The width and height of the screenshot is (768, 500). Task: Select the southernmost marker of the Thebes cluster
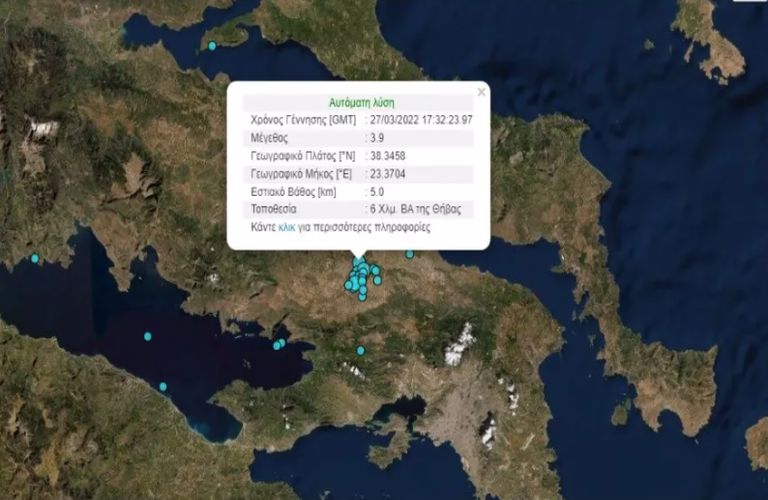click(362, 297)
